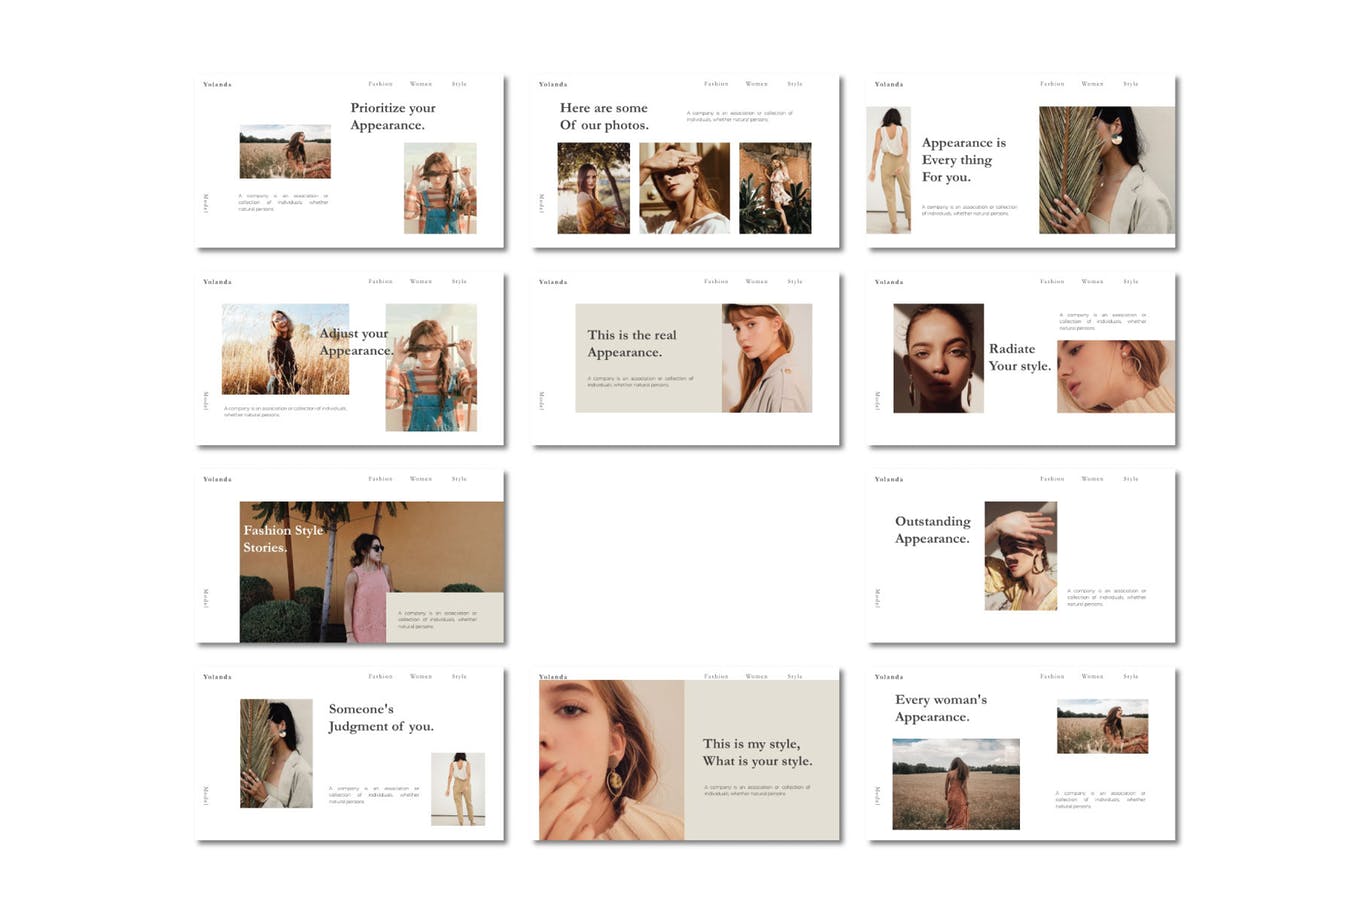Click 'Style' nav link on Radiate Your style slide
This screenshot has width=1370, height=914.
point(1130,282)
